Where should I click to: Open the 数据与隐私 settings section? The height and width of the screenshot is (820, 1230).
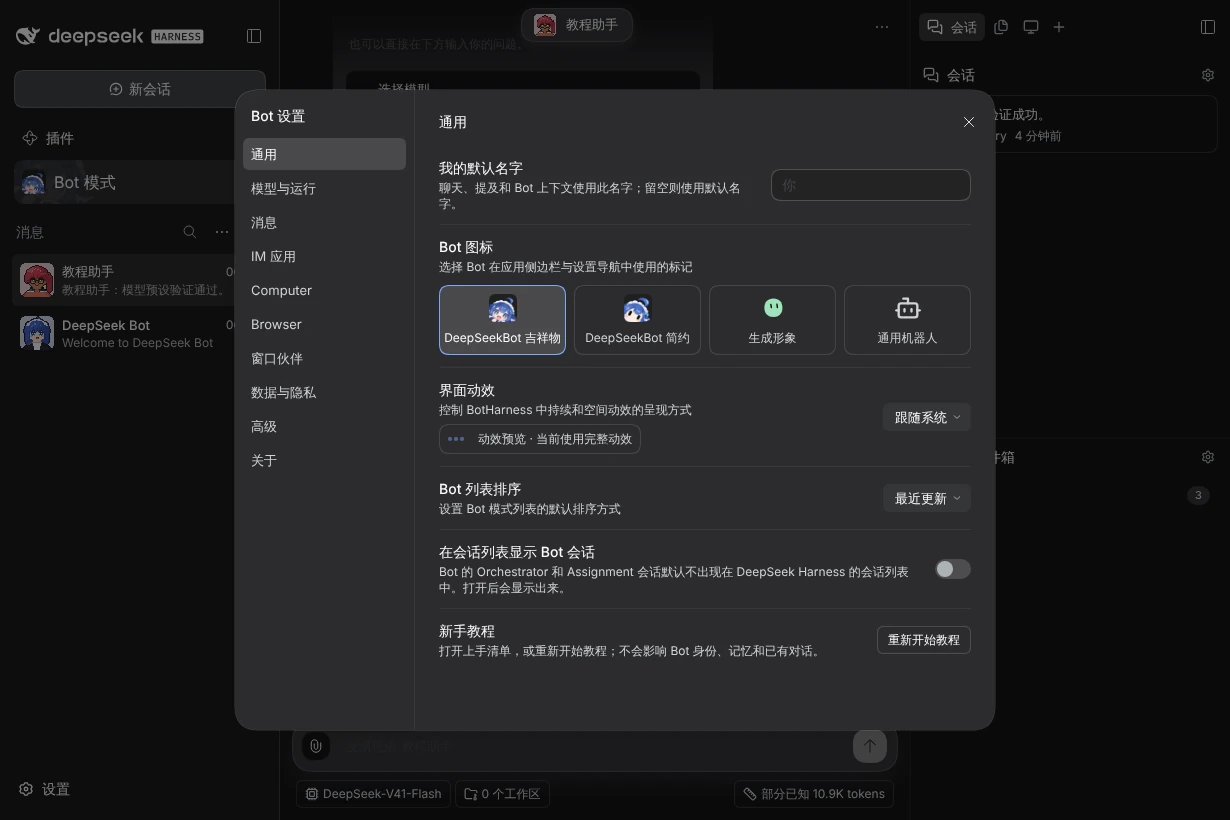click(x=324, y=392)
